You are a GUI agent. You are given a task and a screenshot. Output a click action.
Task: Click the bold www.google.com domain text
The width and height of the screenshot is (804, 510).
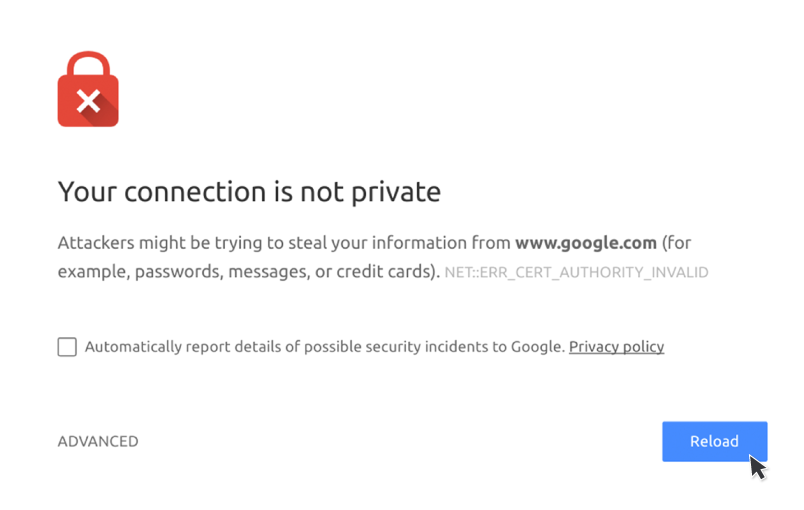[x=585, y=243]
